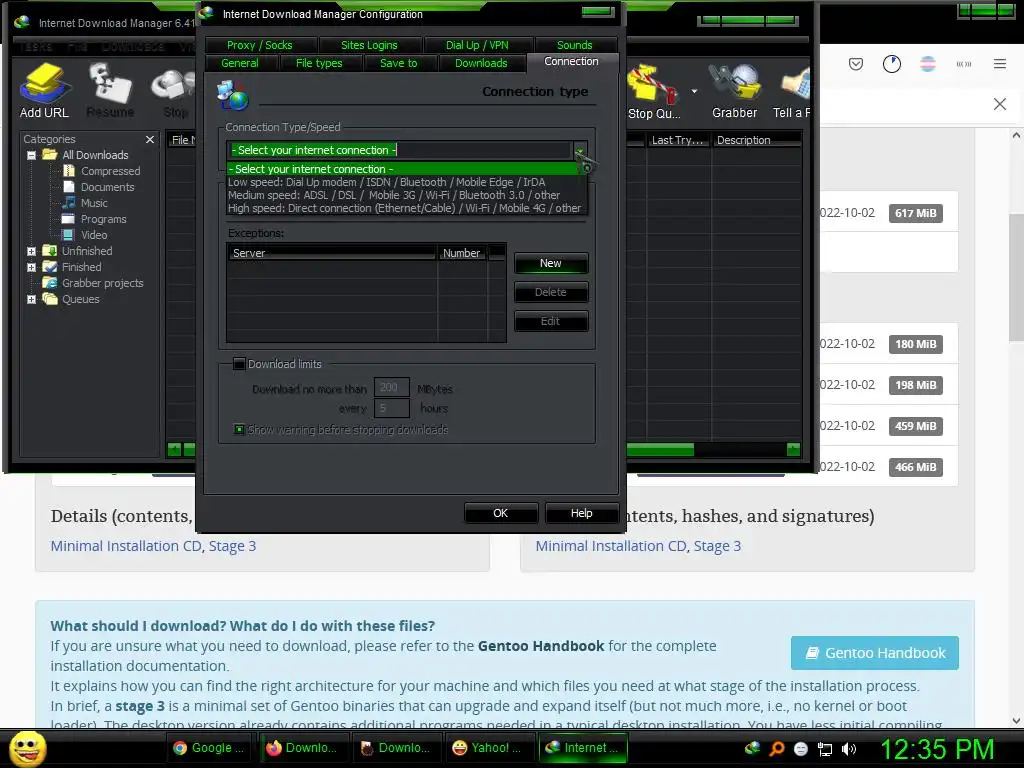This screenshot has height=768, width=1024.
Task: Select All Downloads folder
Action: (x=95, y=155)
